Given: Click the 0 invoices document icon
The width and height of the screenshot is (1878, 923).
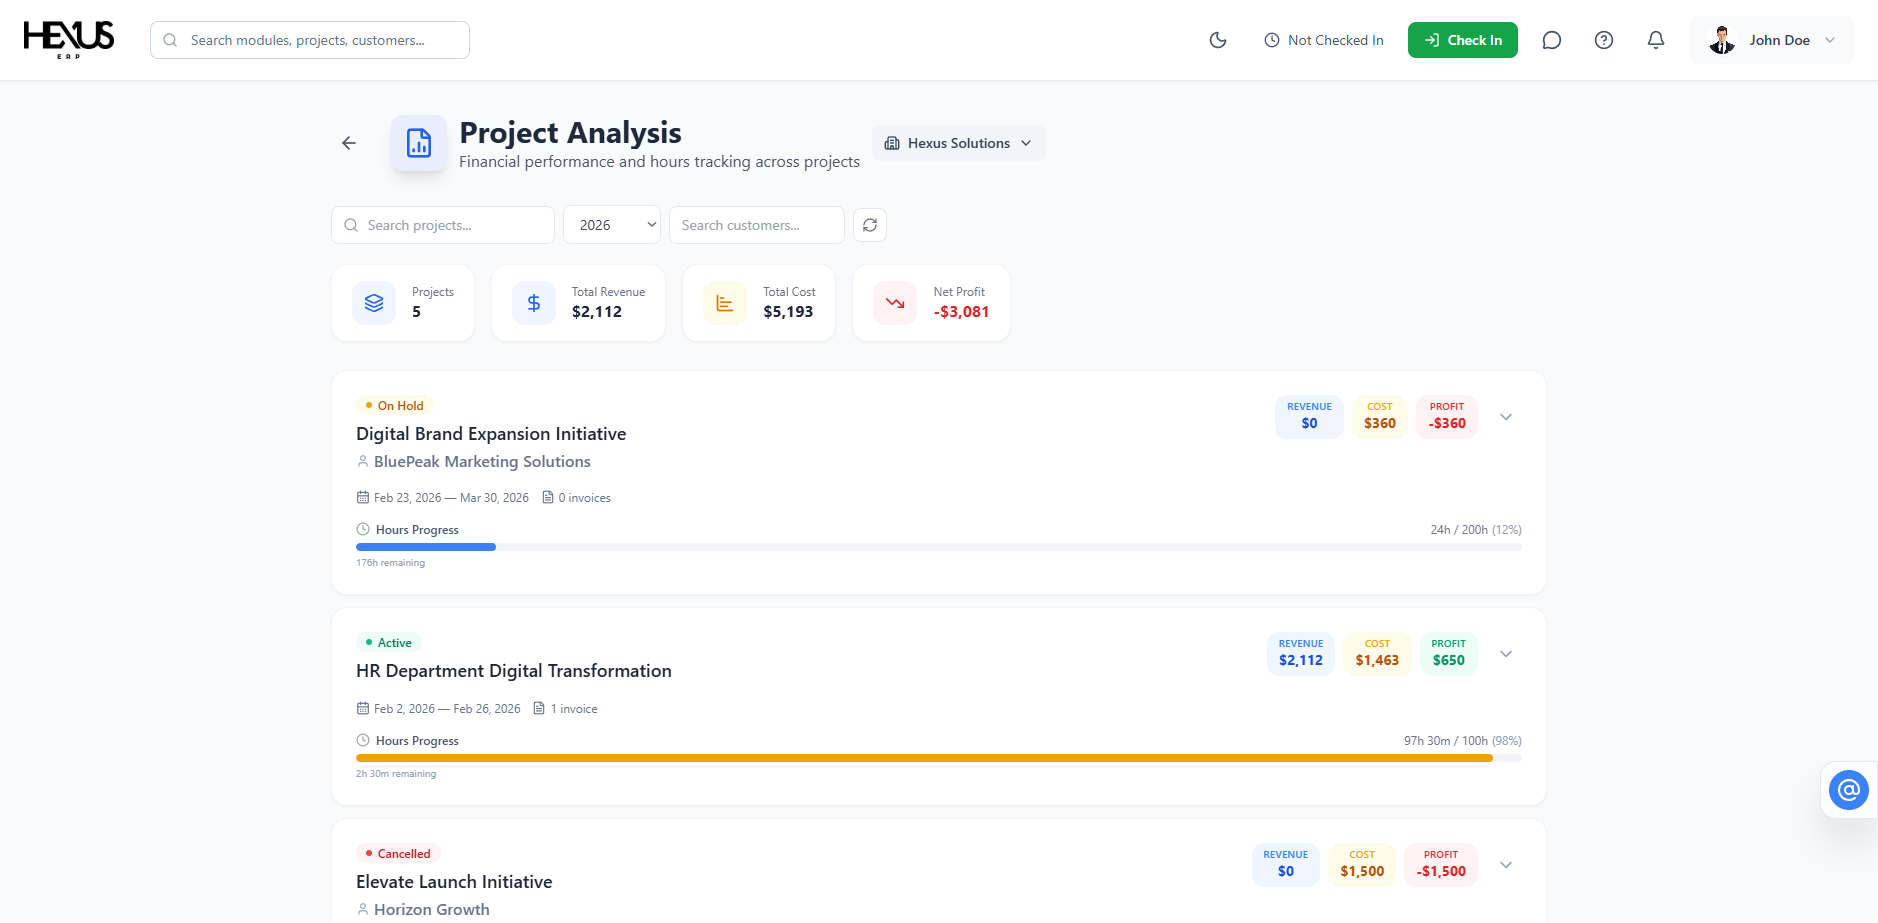Looking at the screenshot, I should tap(548, 497).
